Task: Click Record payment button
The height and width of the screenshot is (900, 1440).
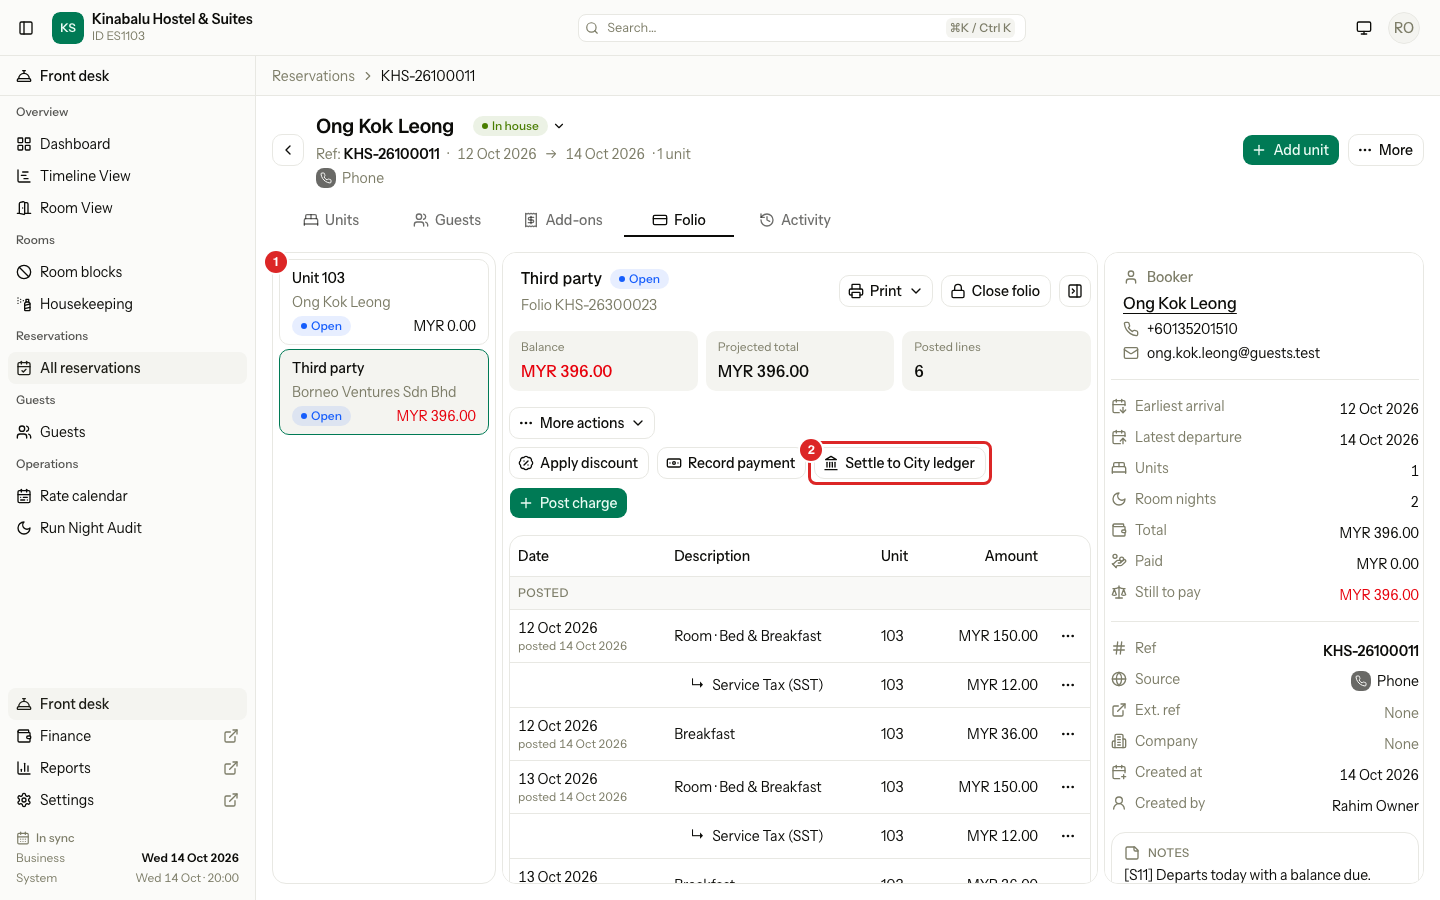Action: tap(731, 463)
